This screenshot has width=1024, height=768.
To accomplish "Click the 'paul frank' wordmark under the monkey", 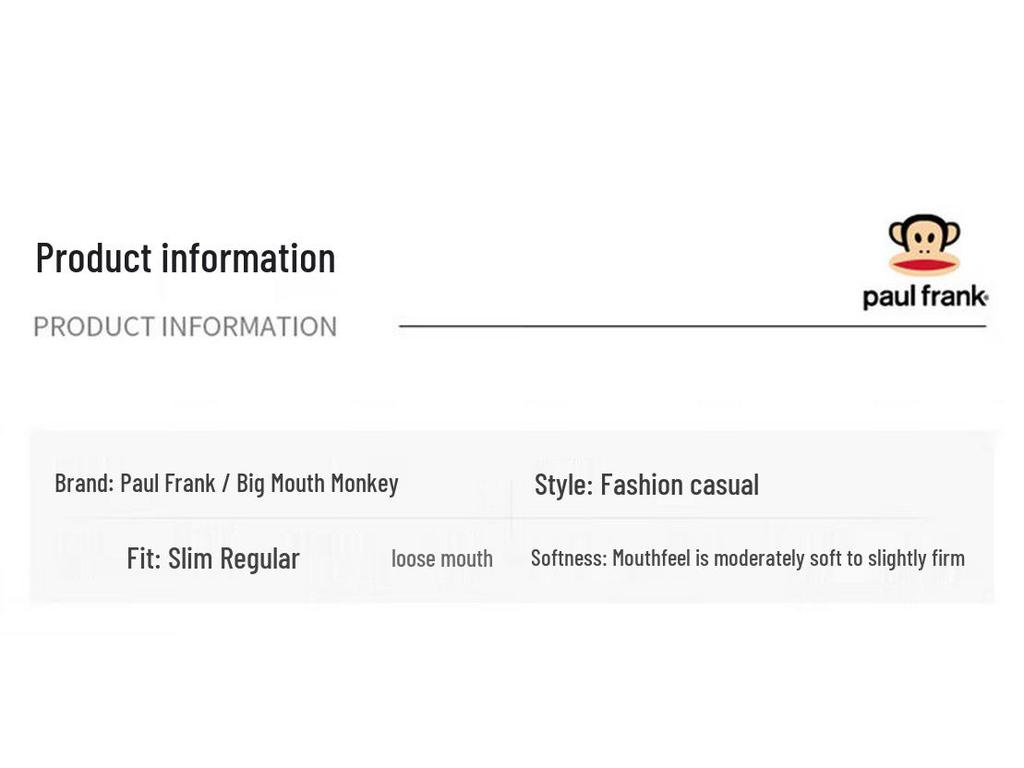I will coord(922,297).
